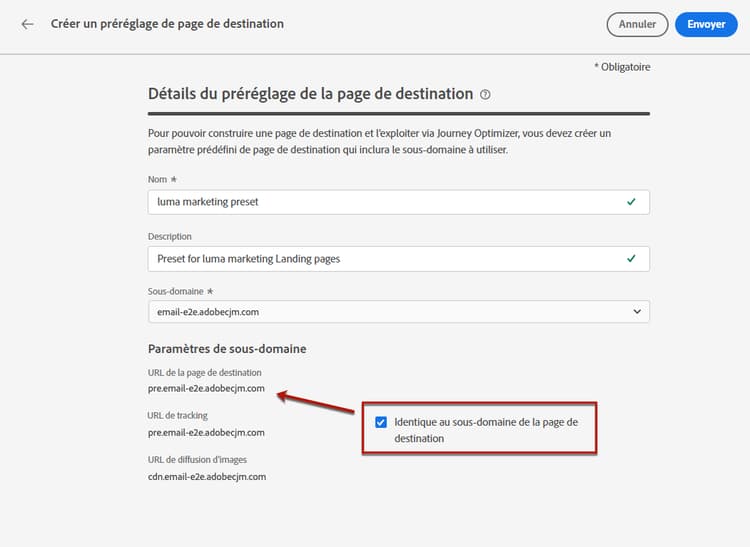Expand the Sous-domaine dropdown chevron
Image resolution: width=750 pixels, height=547 pixels.
click(x=637, y=312)
